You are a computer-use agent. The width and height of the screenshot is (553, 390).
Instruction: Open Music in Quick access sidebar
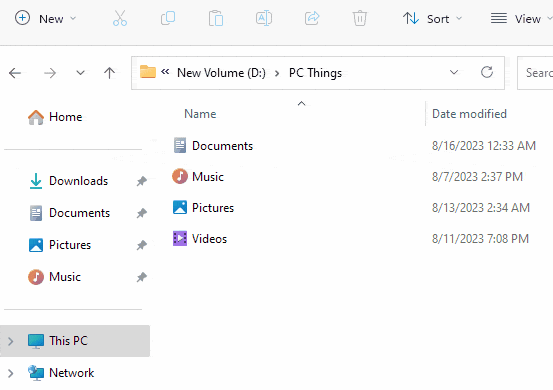65,277
